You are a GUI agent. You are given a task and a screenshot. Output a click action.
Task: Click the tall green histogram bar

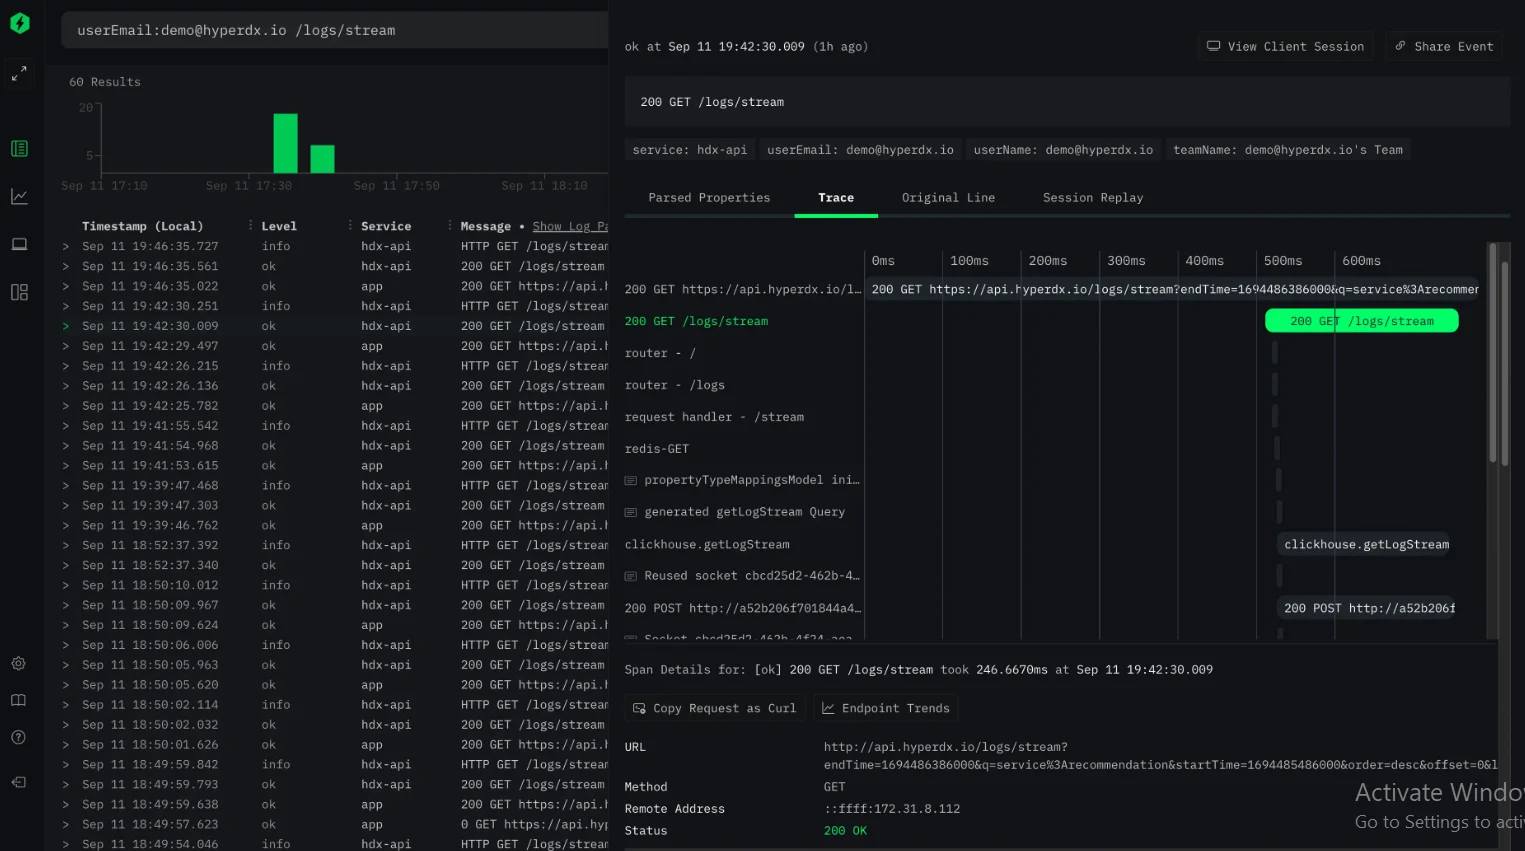[x=286, y=143]
